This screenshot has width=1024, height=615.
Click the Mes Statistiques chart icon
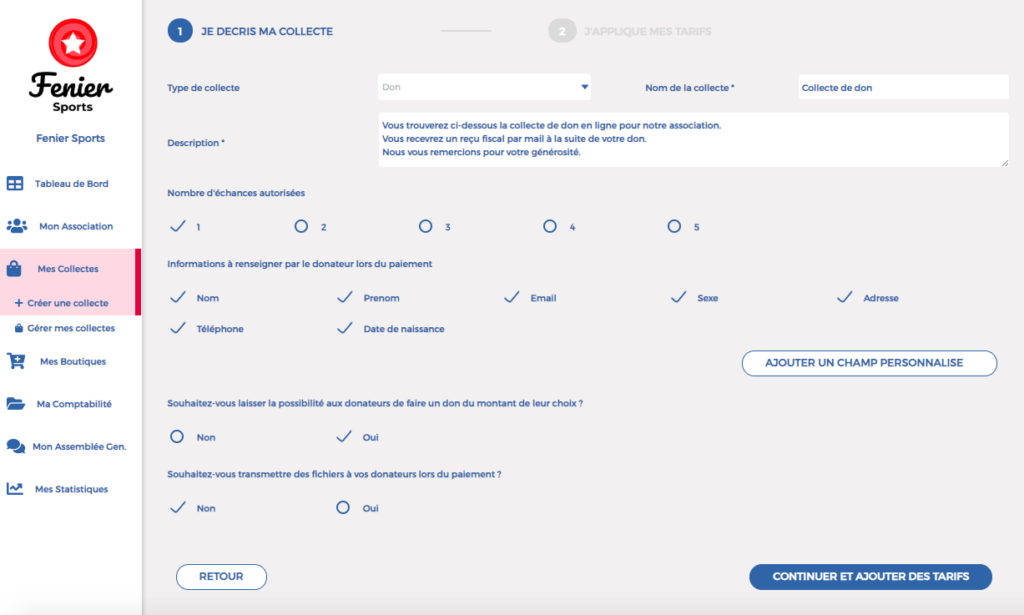[15, 488]
